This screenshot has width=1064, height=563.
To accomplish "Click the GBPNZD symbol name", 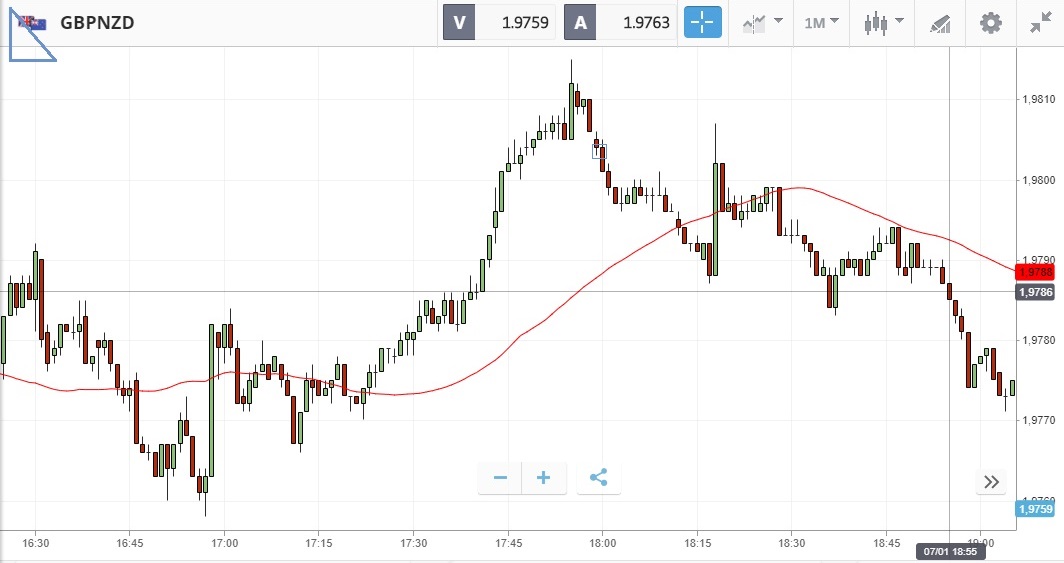I will (x=97, y=23).
